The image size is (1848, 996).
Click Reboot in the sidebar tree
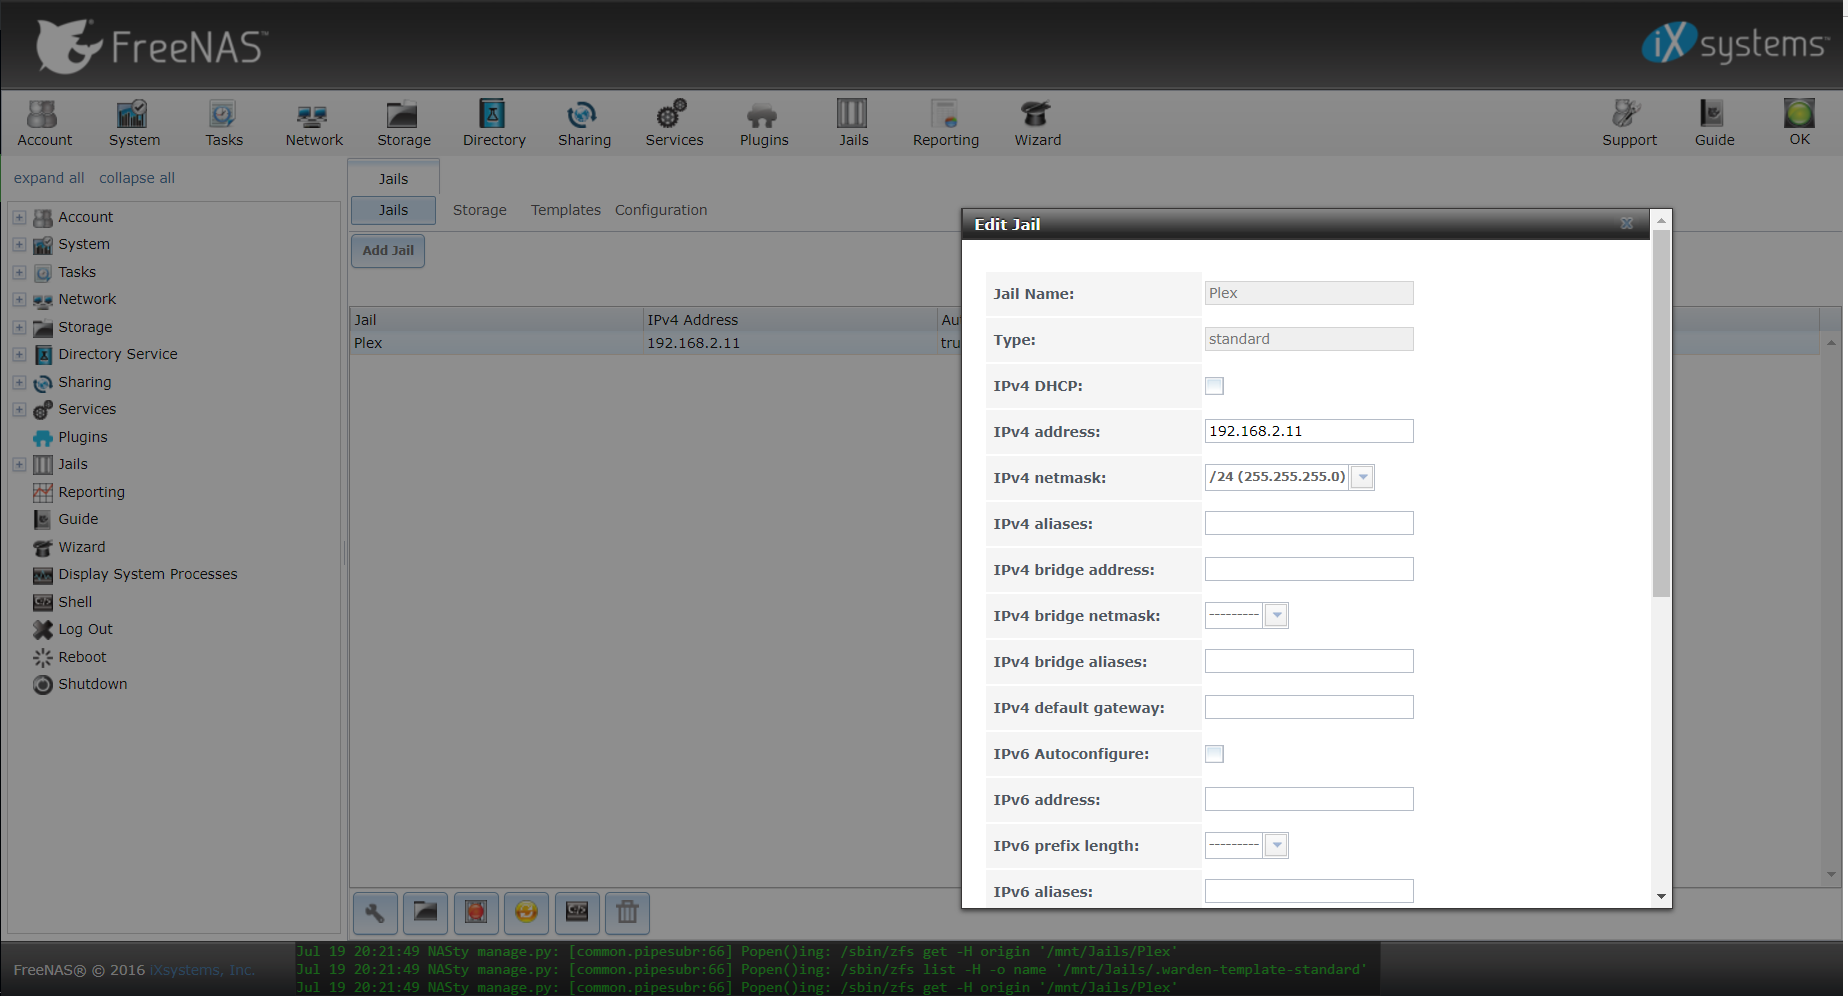coord(82,657)
